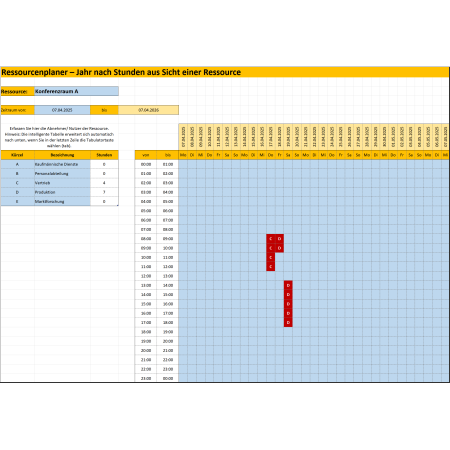
Task: Click the first date header 07.04.2025 column
Action: click(183, 137)
